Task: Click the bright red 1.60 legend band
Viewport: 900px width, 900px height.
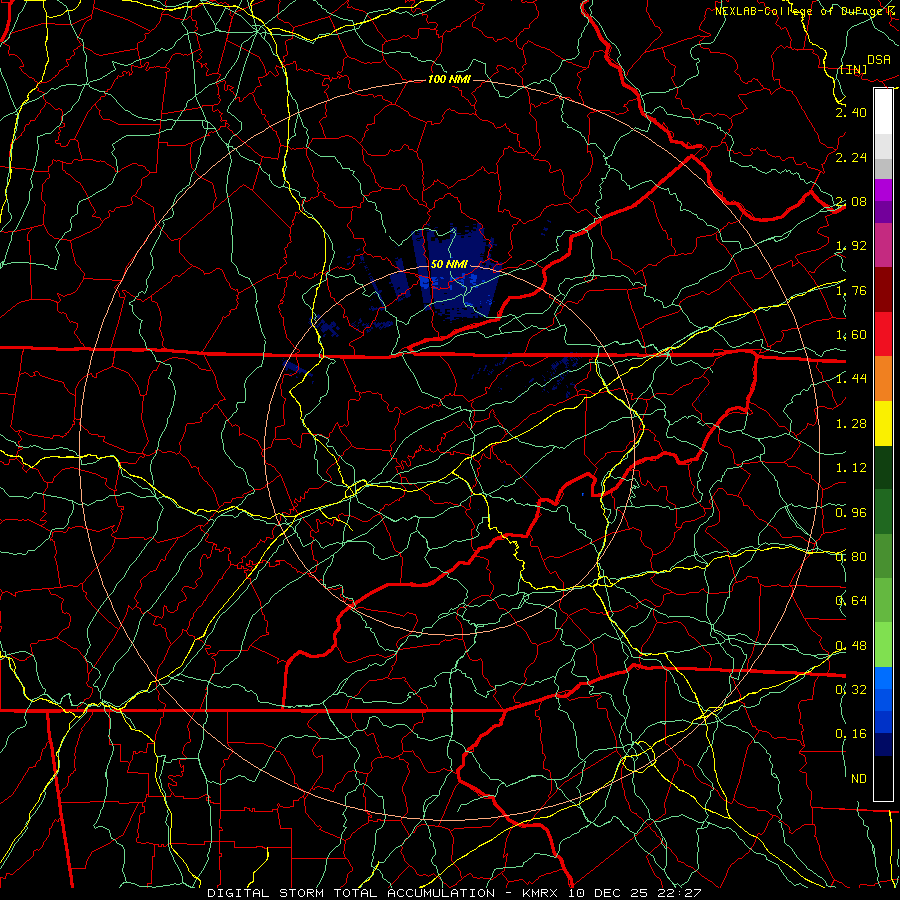Action: [x=883, y=334]
